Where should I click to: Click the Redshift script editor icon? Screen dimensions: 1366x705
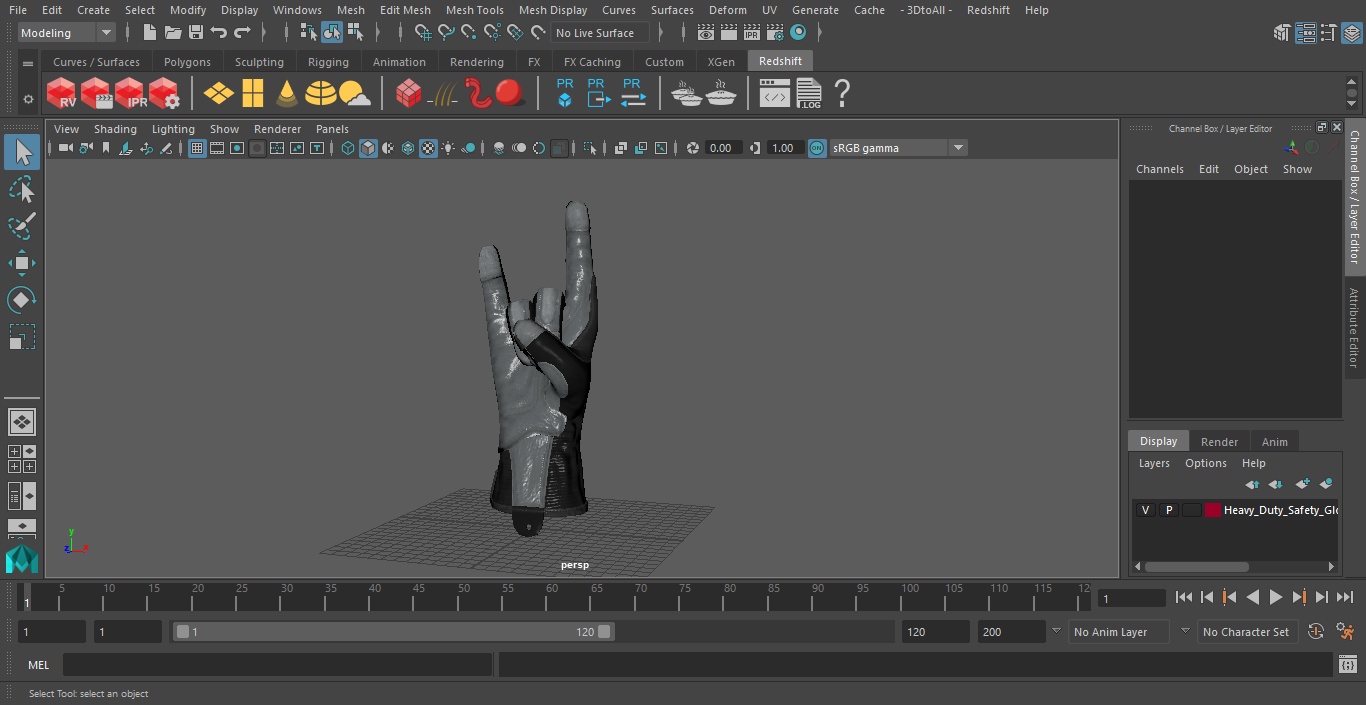774,94
